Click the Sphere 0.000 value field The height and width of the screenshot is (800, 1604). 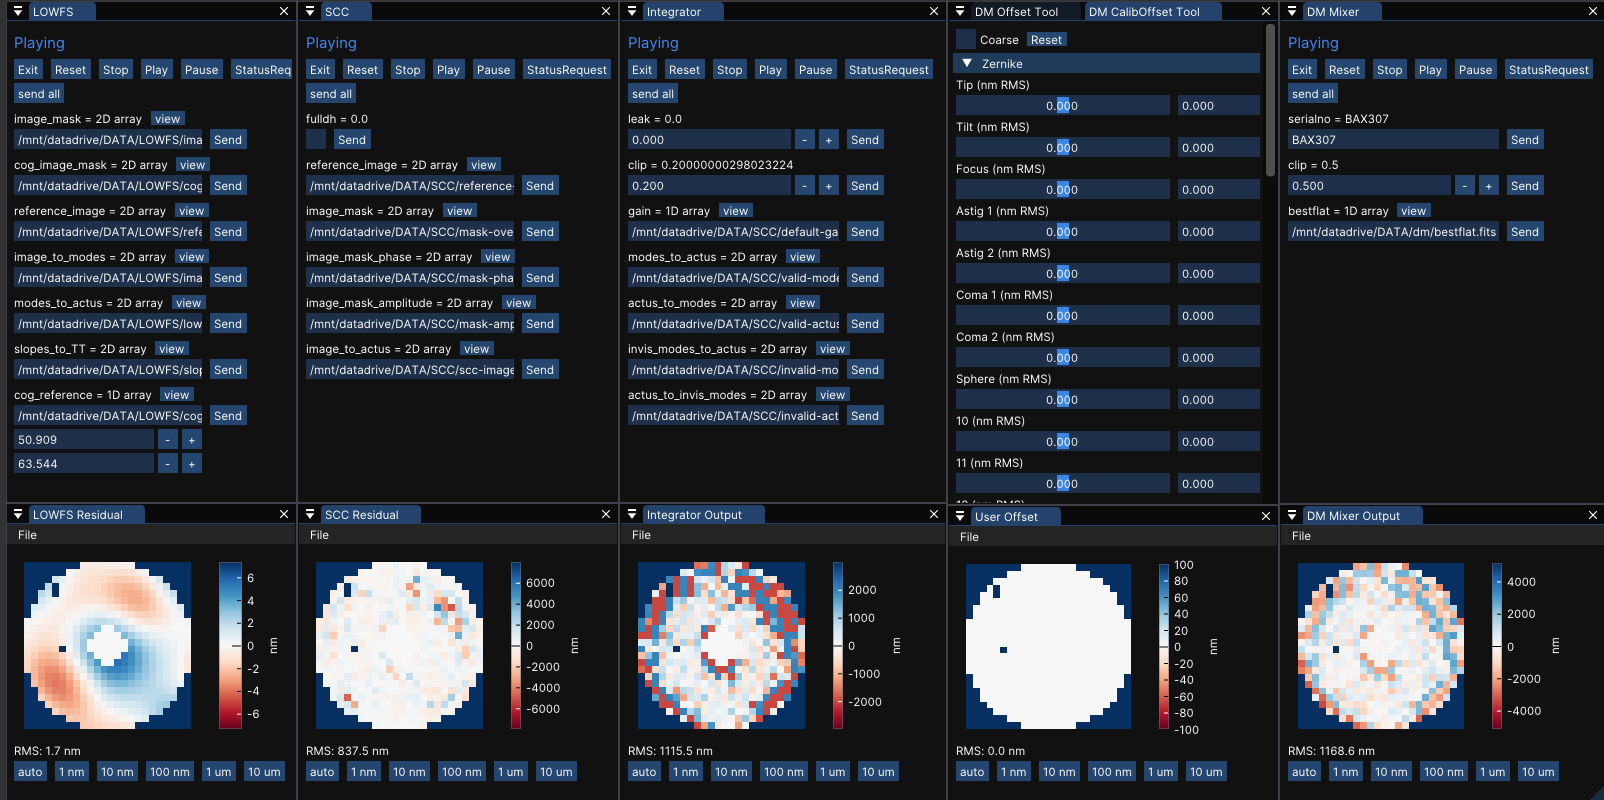1217,400
